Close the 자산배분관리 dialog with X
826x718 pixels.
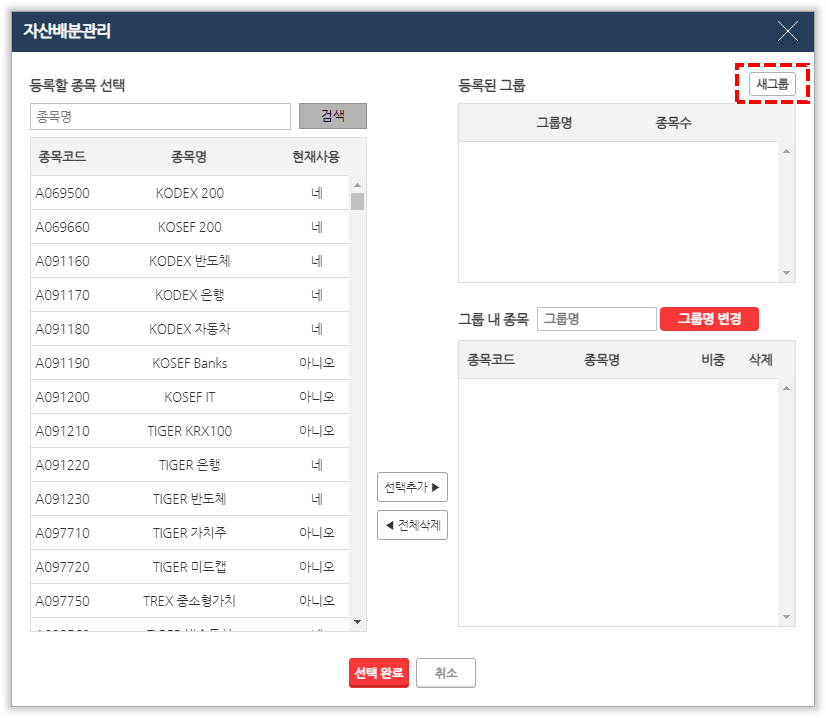788,31
